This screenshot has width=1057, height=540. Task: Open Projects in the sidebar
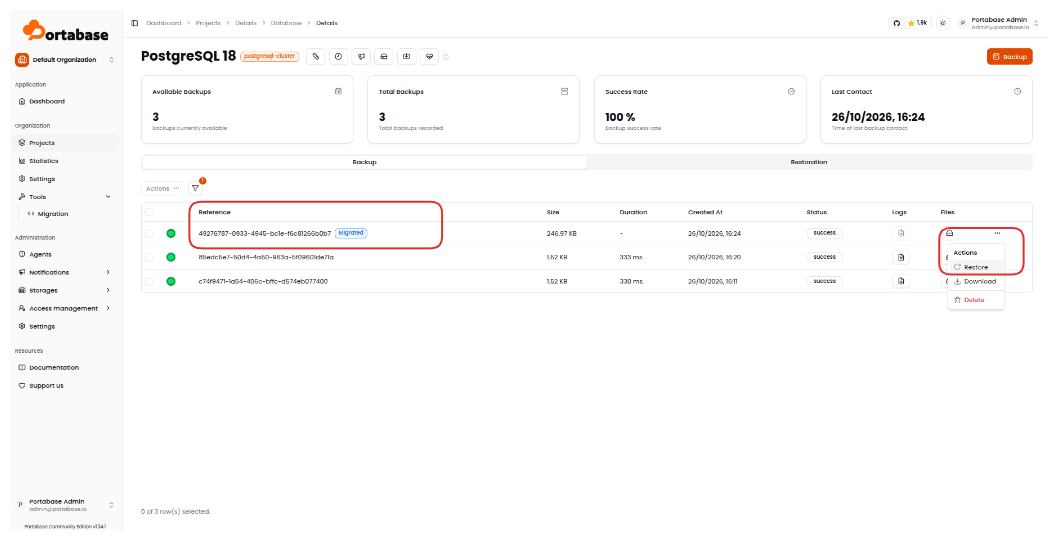[x=65, y=143]
